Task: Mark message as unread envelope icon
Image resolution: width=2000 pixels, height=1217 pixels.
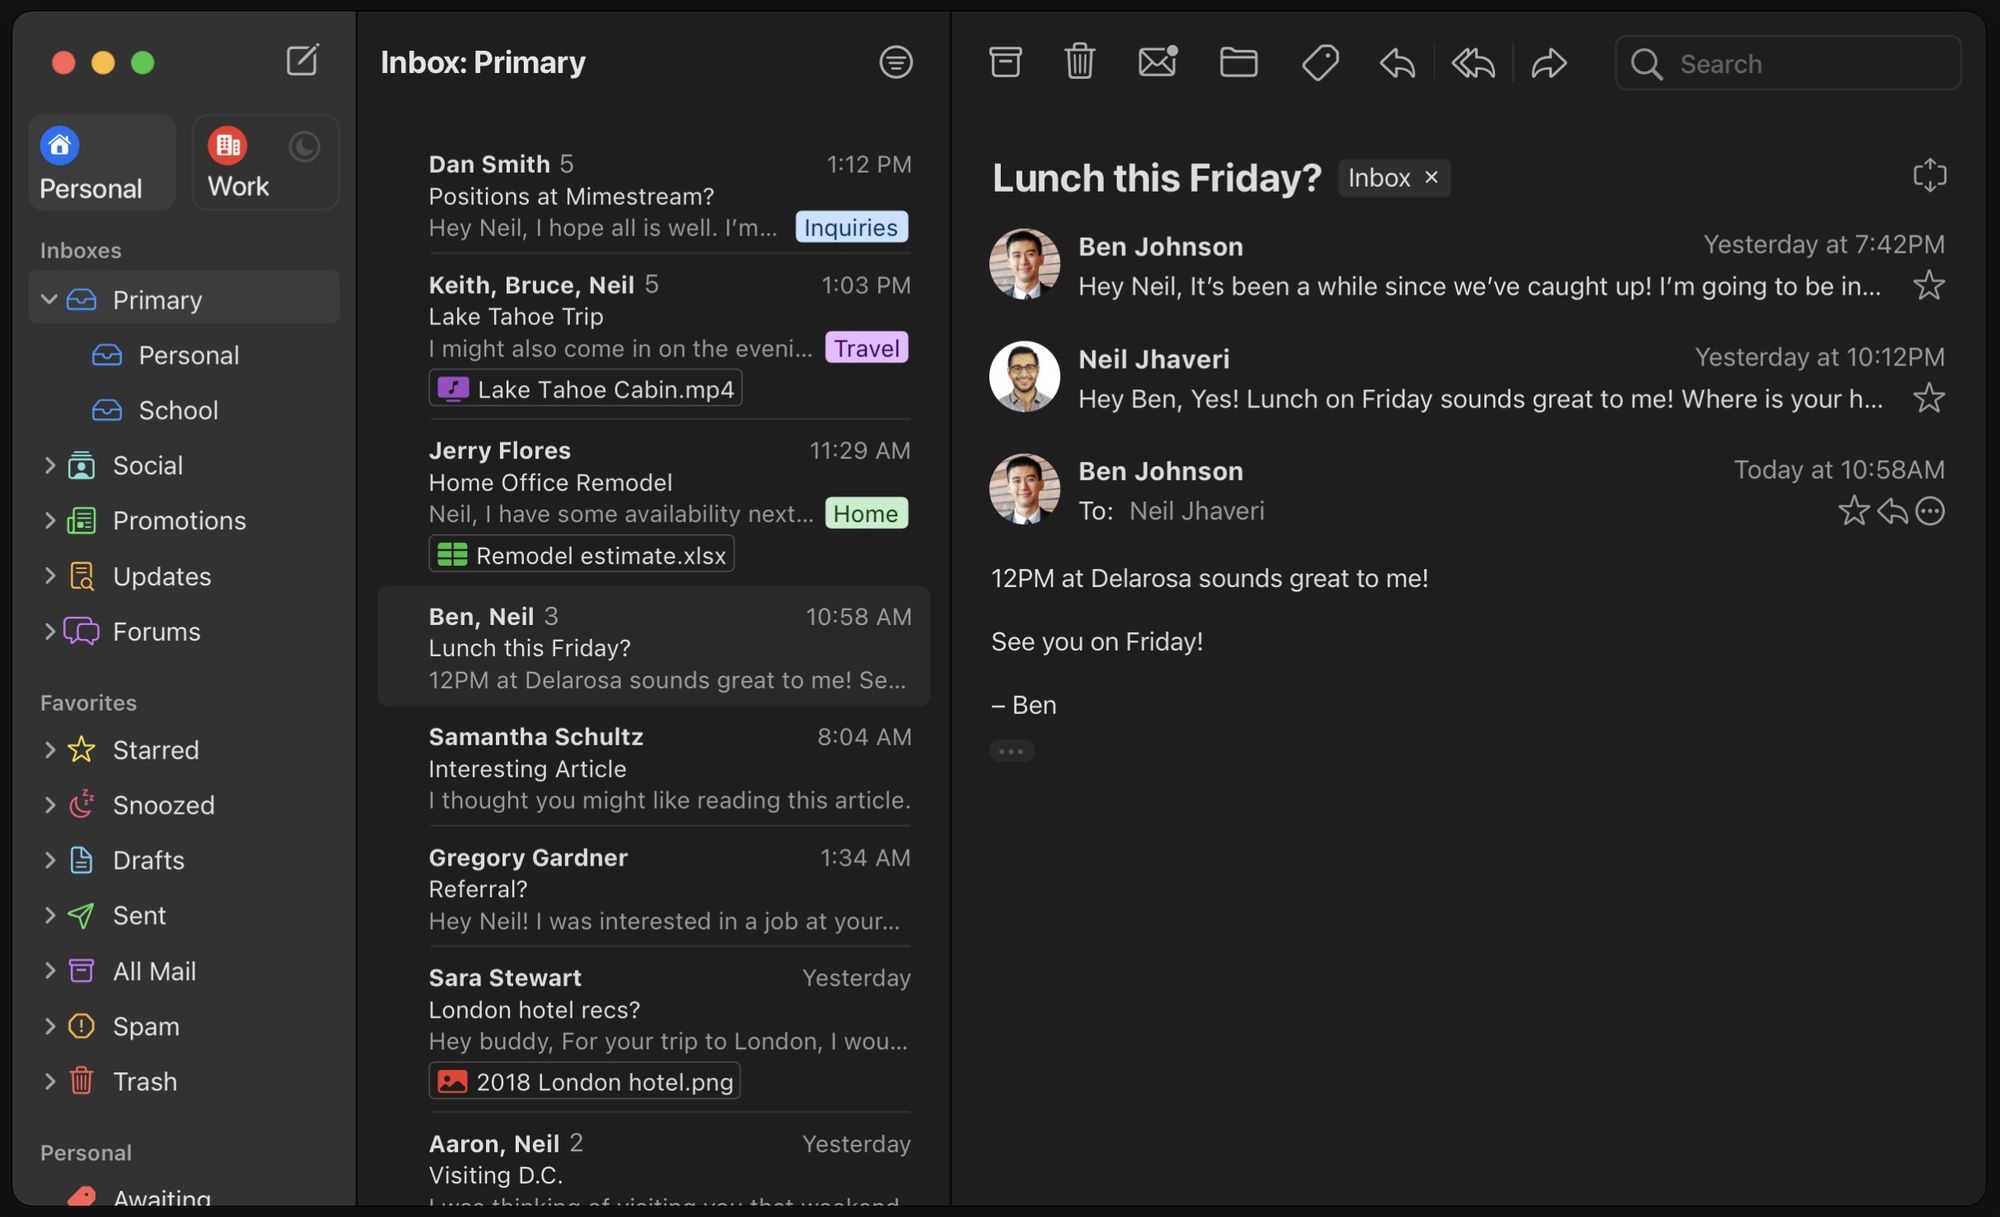Action: pos(1157,63)
